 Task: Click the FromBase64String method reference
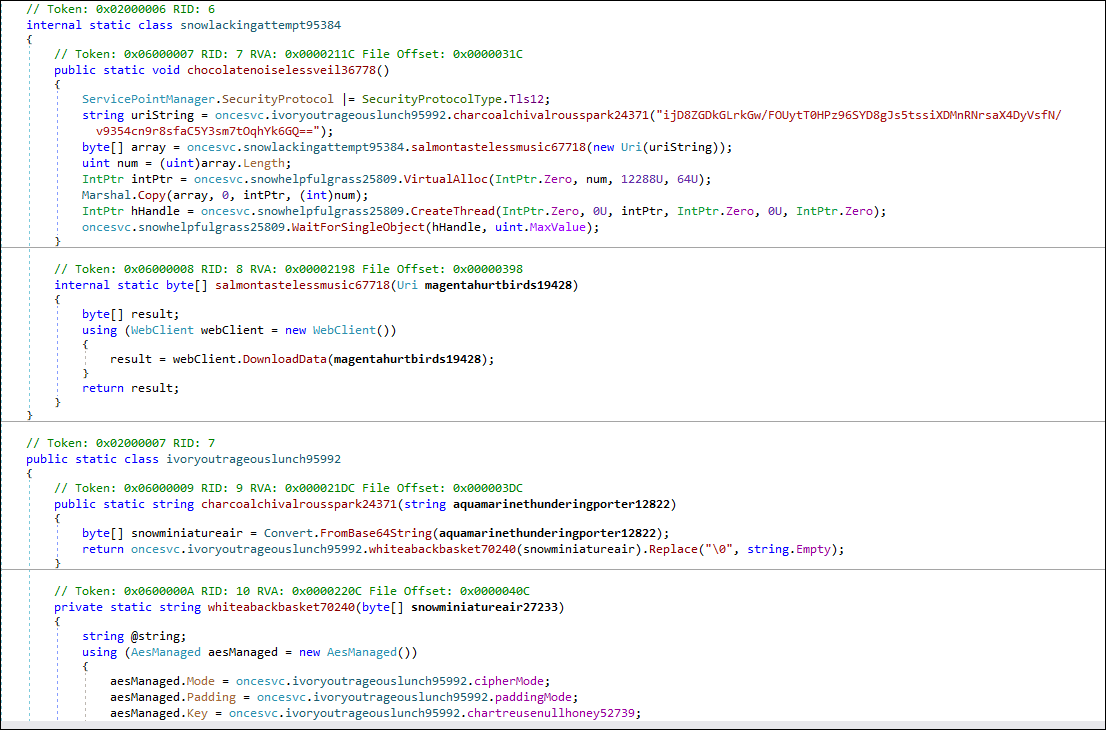pos(376,533)
